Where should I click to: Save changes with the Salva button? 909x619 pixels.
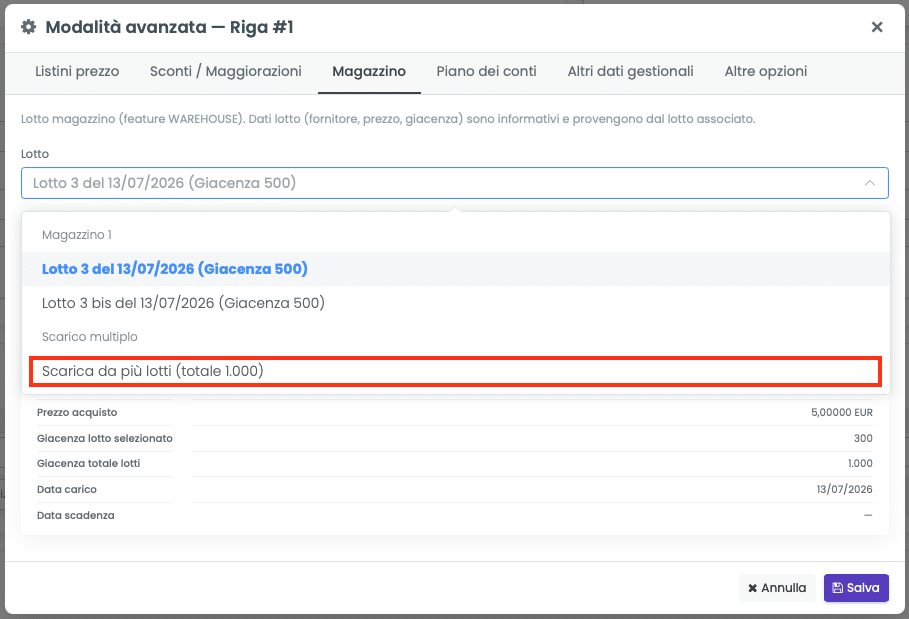(856, 588)
